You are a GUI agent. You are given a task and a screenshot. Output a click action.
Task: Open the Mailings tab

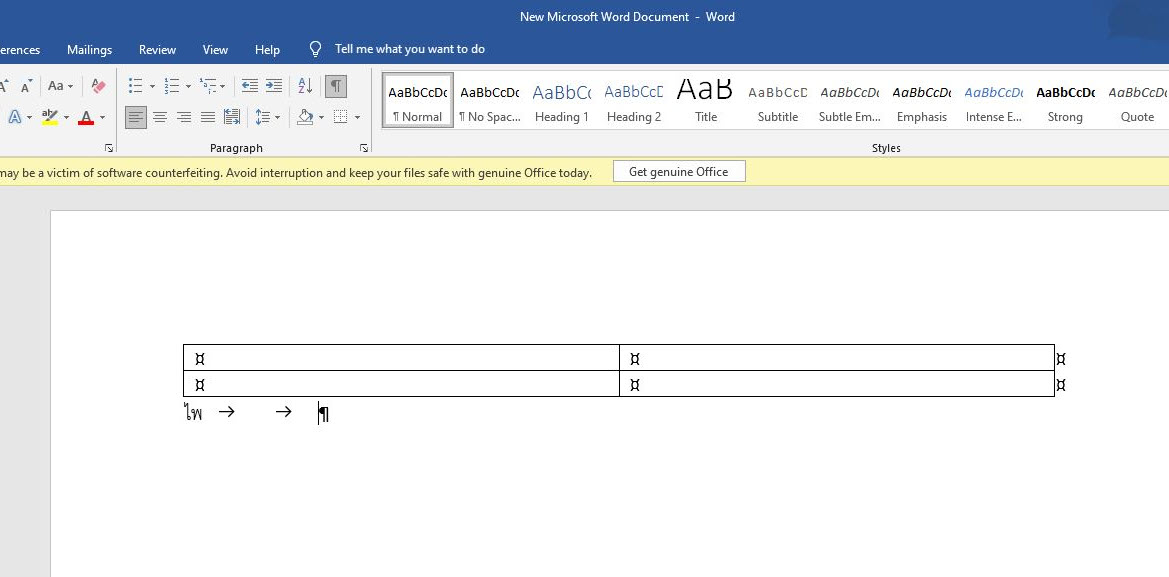tap(89, 49)
